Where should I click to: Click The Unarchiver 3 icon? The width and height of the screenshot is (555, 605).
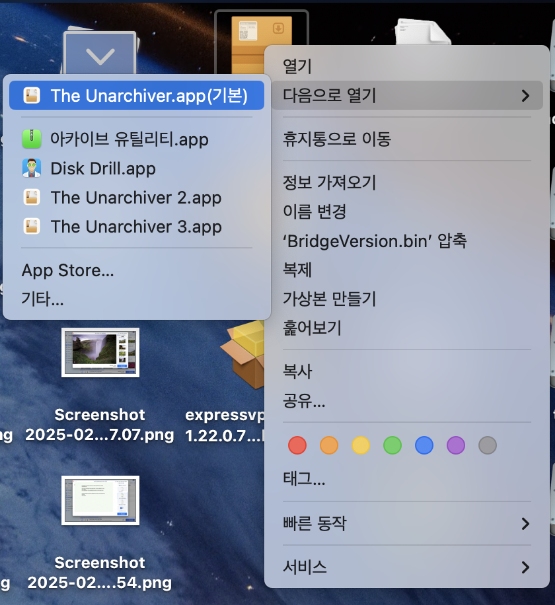coord(32,226)
